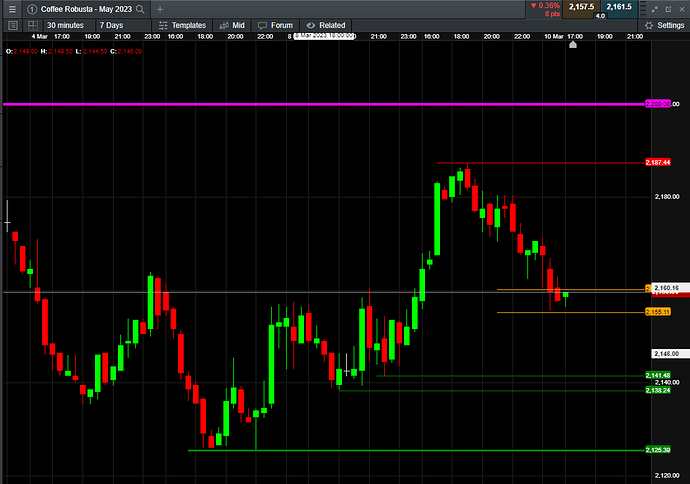The image size is (690, 484).
Task: Click the 2,160.16 current price label
Action: coord(670,288)
